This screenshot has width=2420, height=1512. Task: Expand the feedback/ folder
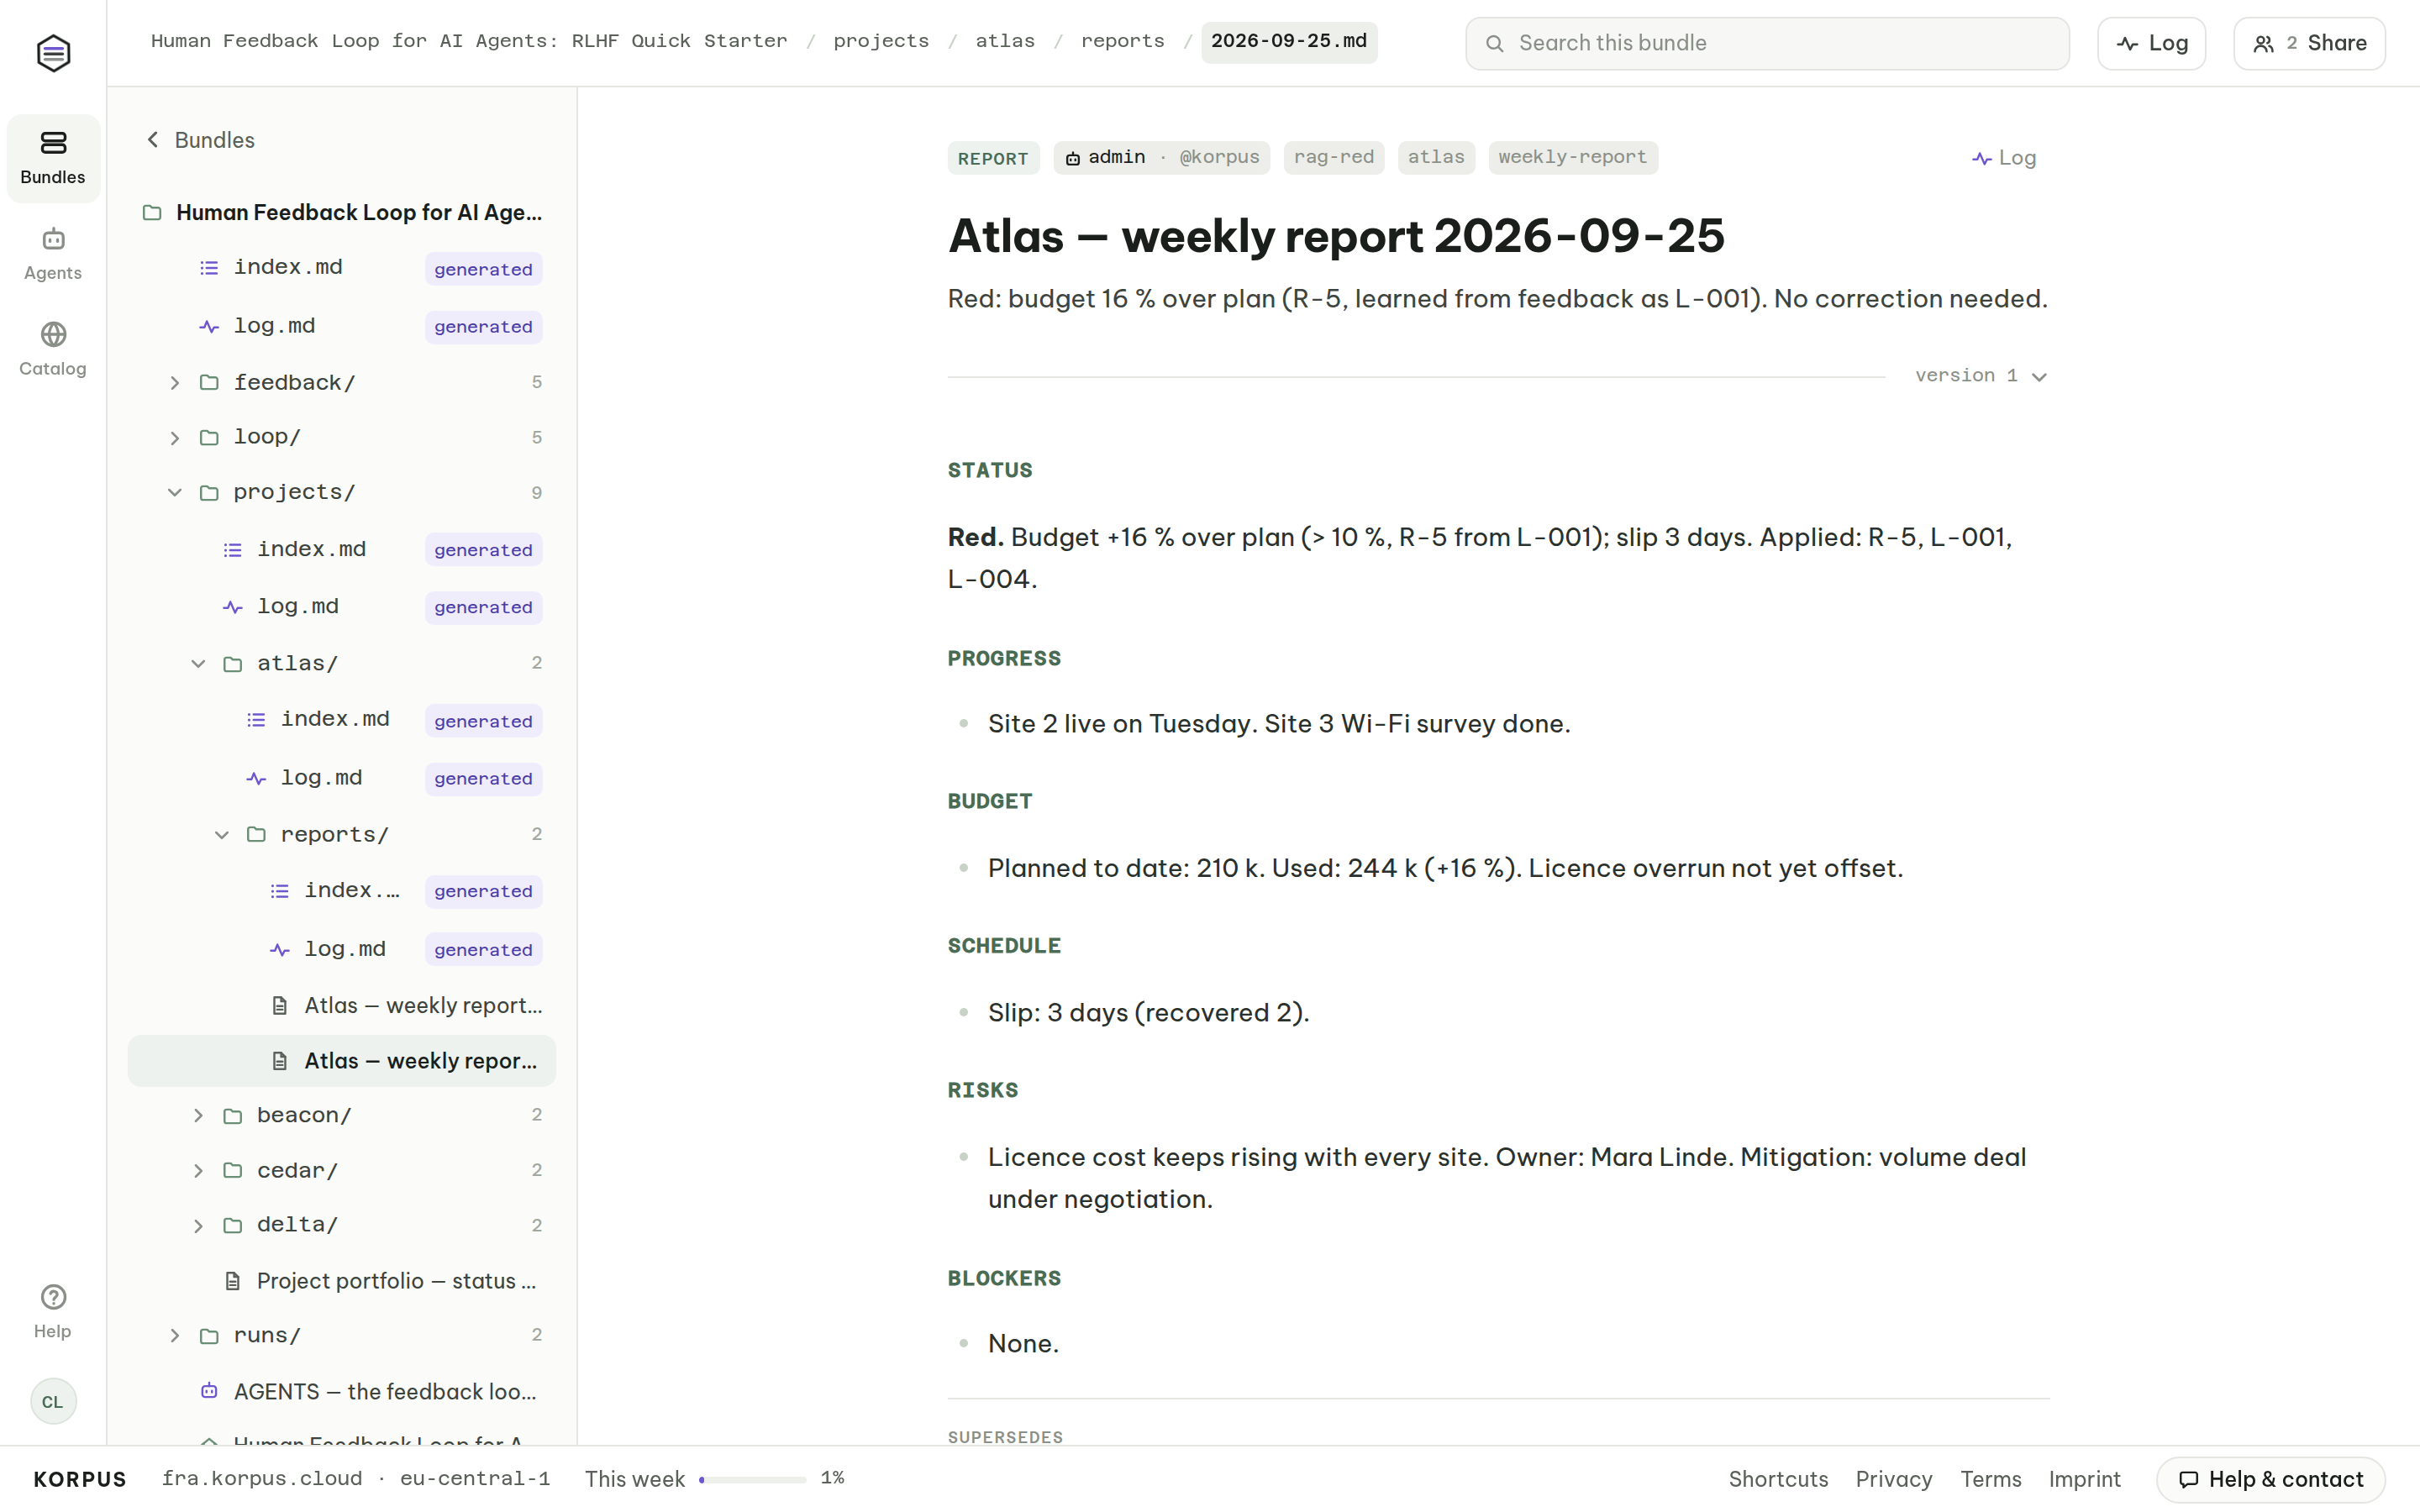tap(175, 383)
